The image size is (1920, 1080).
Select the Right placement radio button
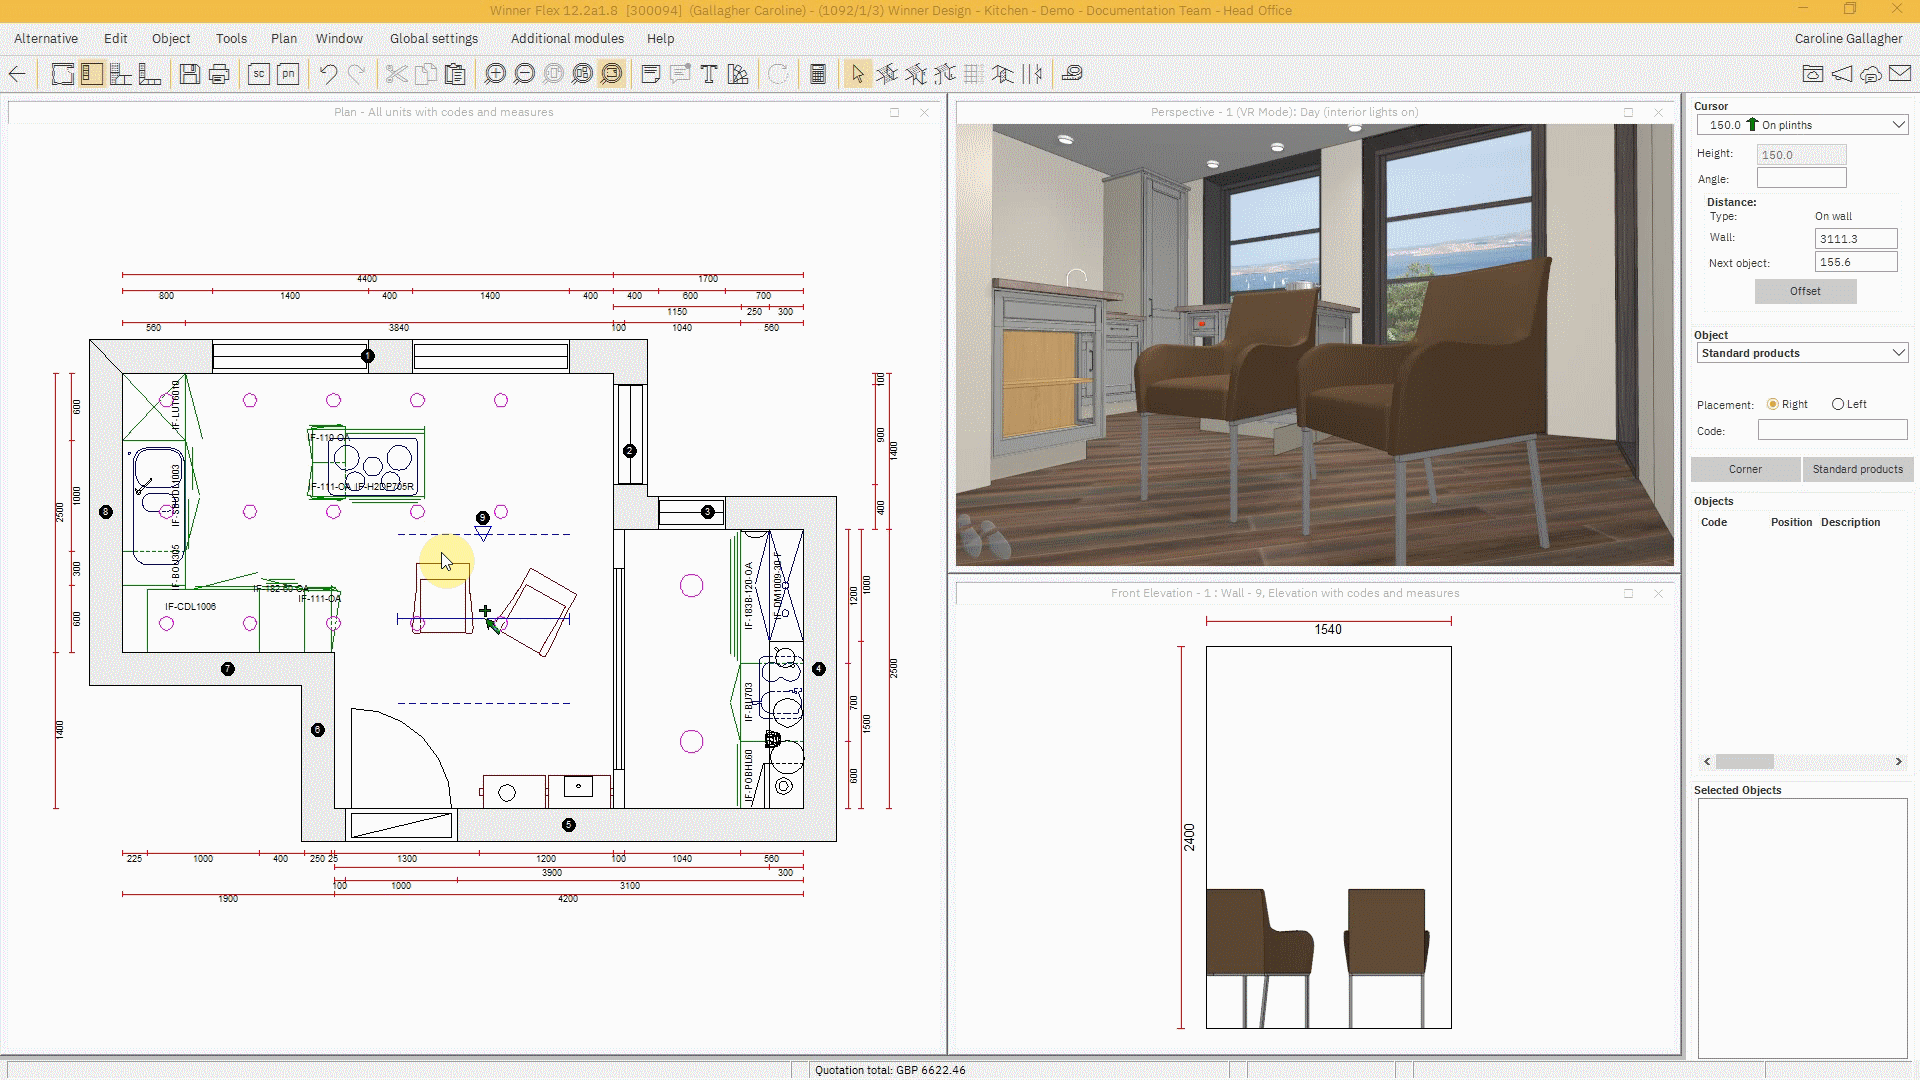pos(1774,404)
